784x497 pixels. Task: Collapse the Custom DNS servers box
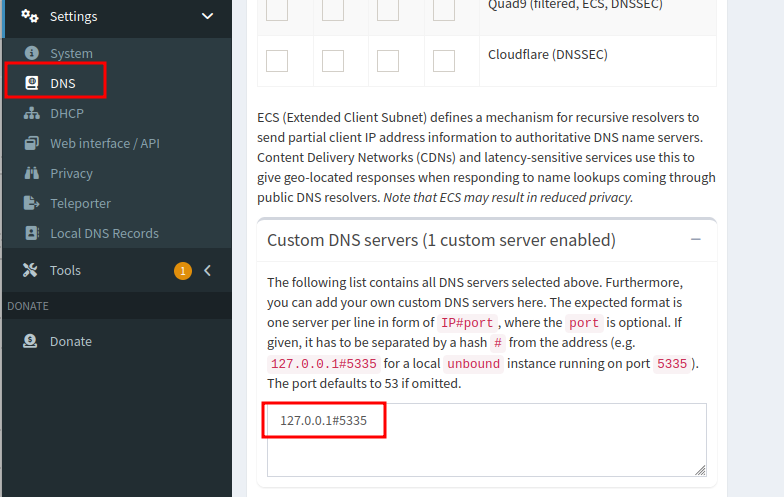click(696, 240)
